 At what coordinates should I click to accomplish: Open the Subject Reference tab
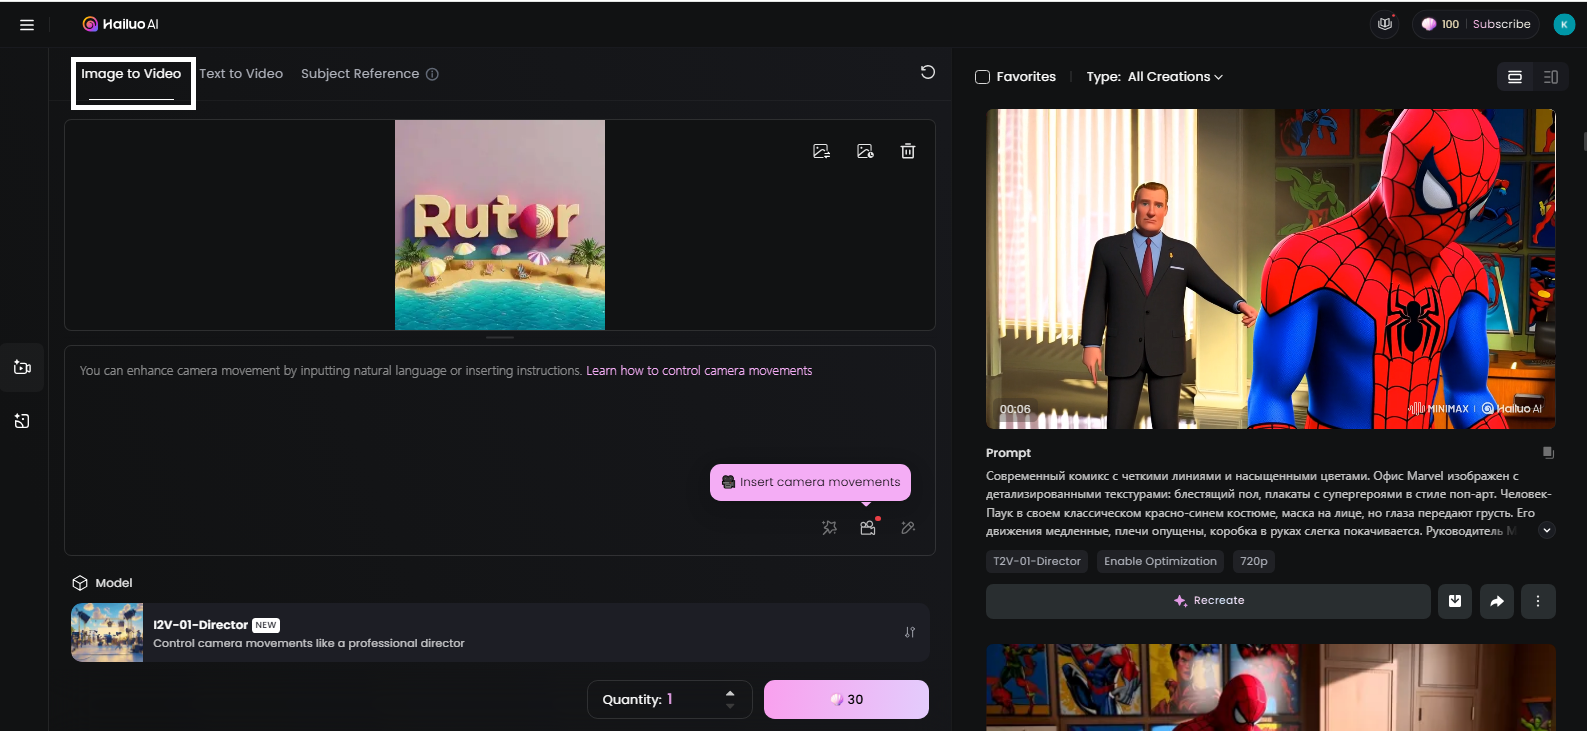[360, 74]
